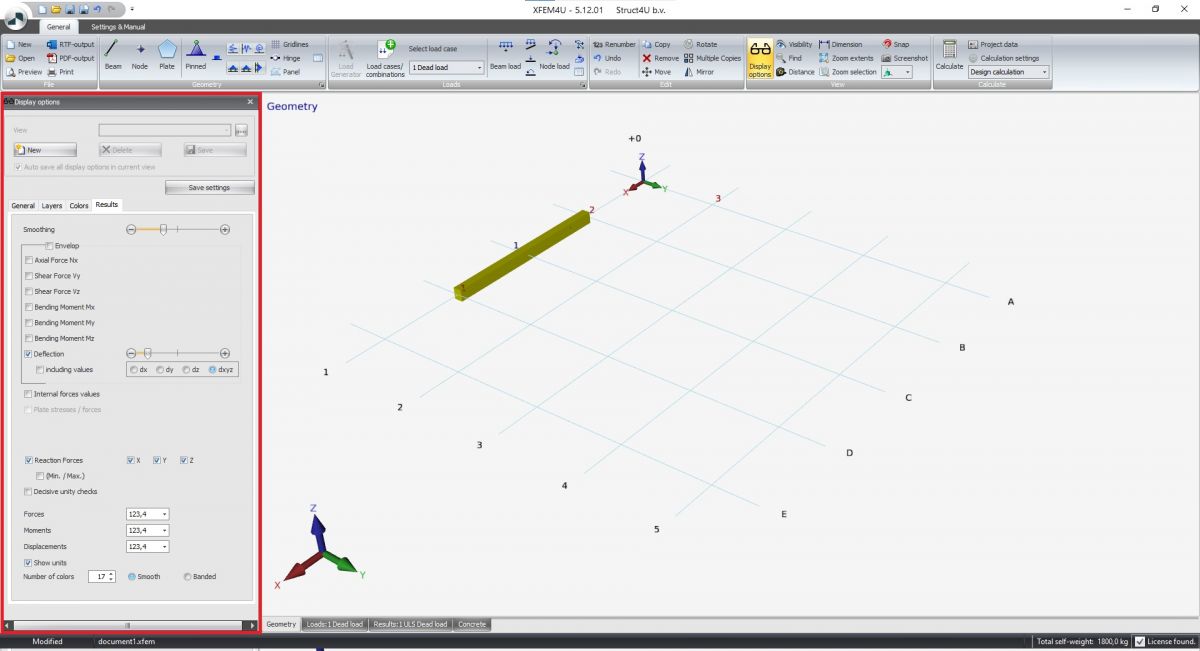Image resolution: width=1200 pixels, height=651 pixels.
Task: Open Load cases/combinations dialog
Action: point(385,56)
